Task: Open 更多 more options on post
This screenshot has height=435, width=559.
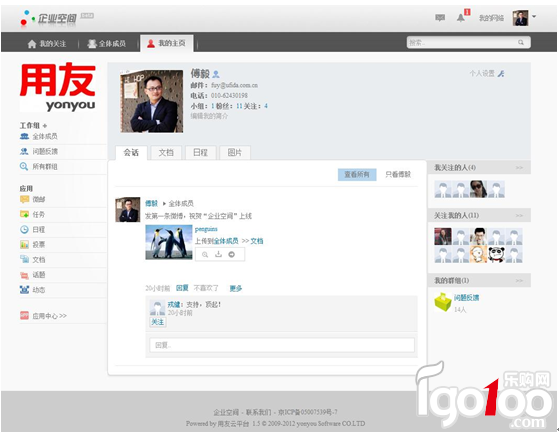Action: click(x=236, y=288)
